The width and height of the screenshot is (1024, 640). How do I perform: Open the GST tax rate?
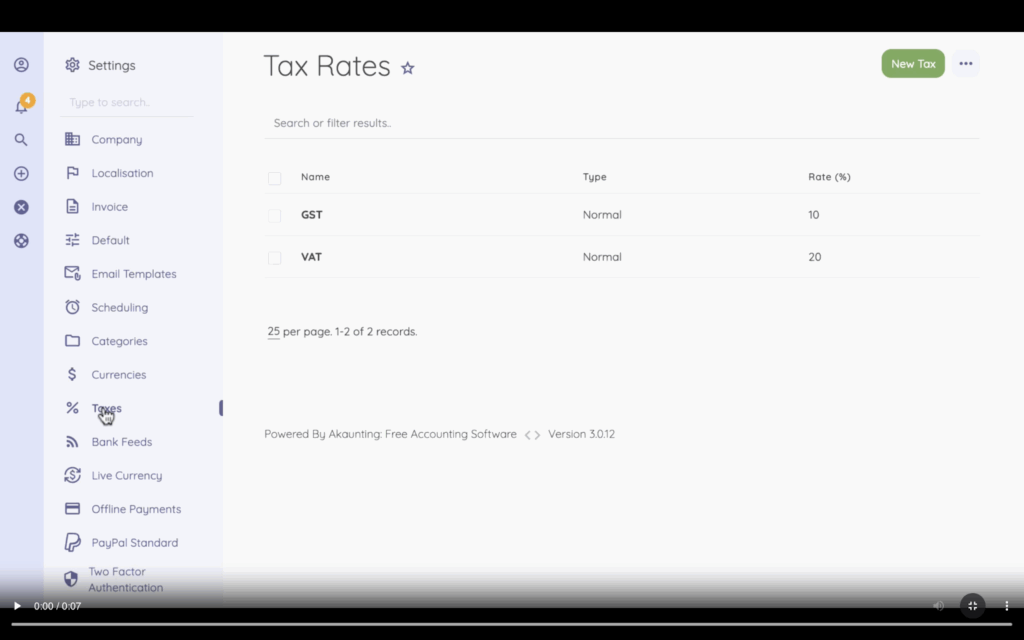pos(312,215)
